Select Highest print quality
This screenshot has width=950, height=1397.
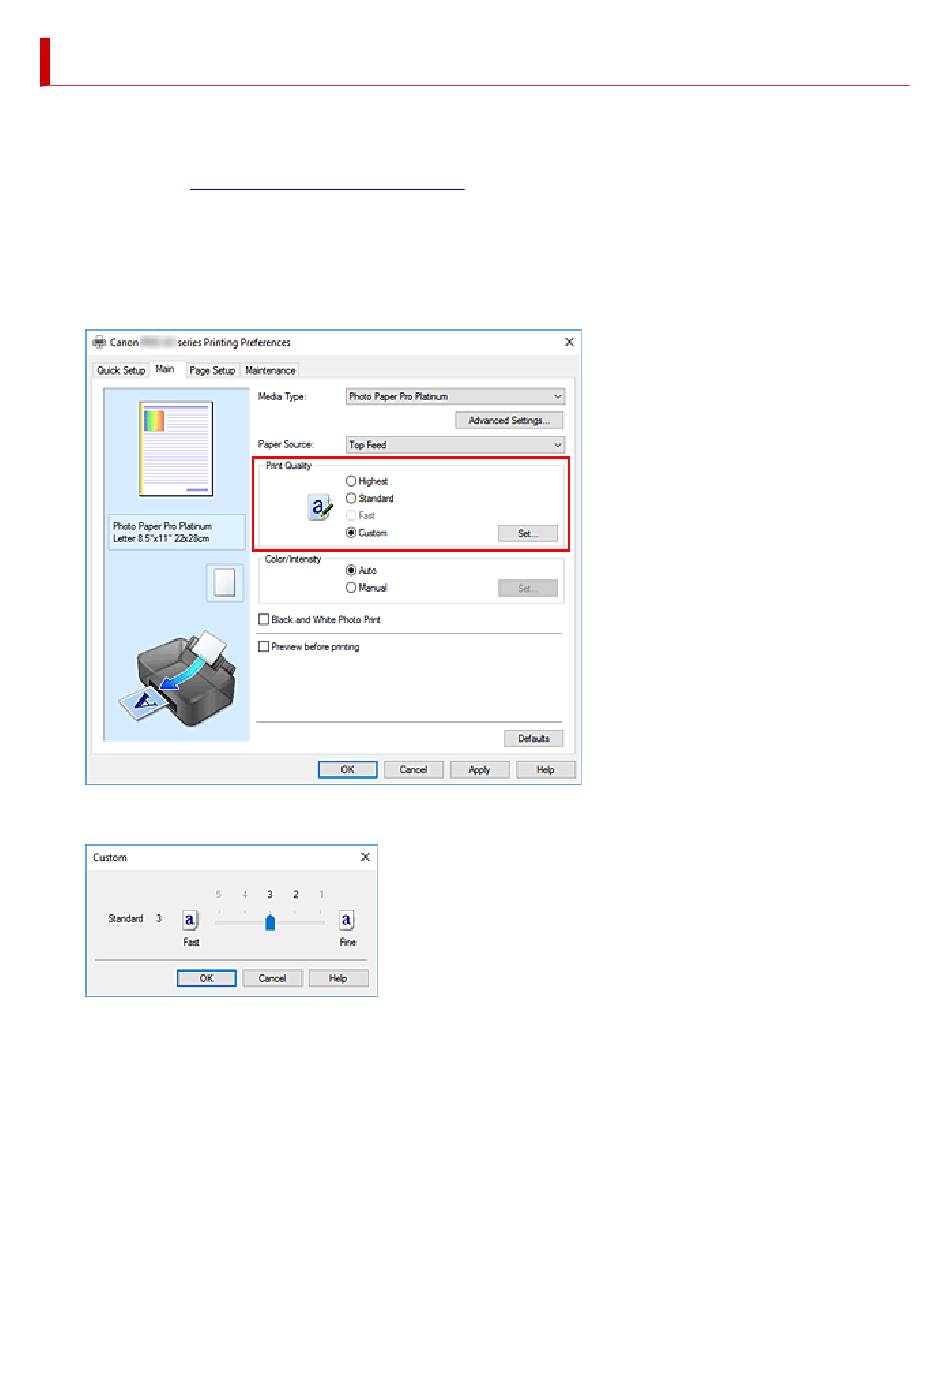[367, 481]
